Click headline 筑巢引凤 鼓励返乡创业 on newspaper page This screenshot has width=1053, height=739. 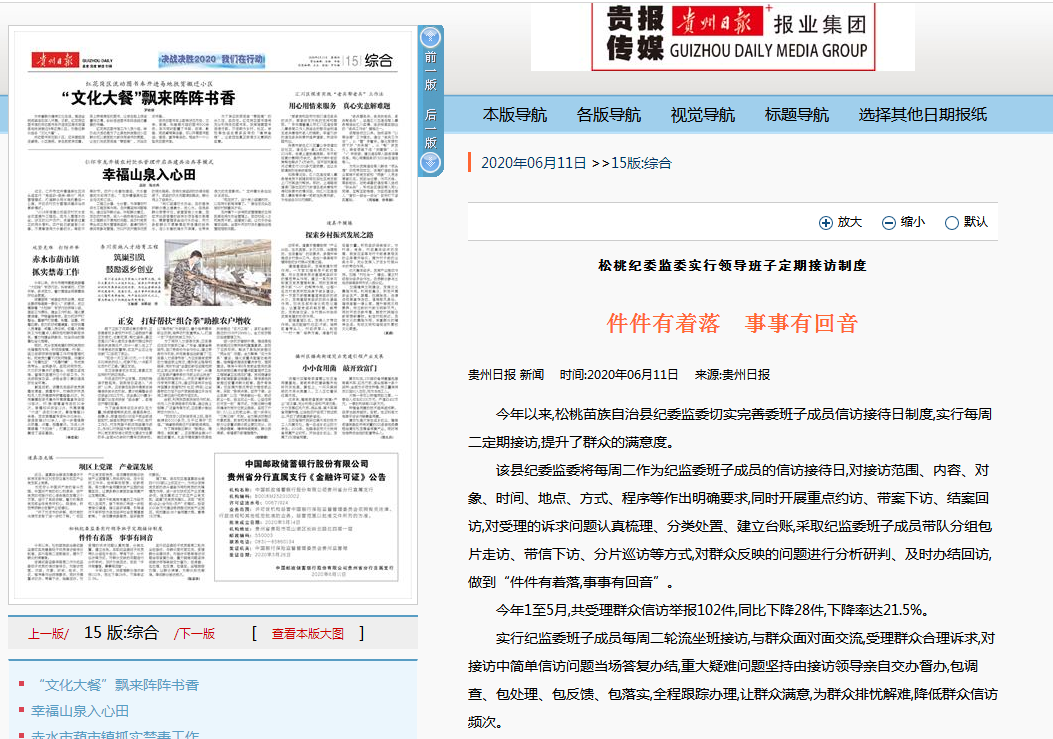click(x=129, y=263)
